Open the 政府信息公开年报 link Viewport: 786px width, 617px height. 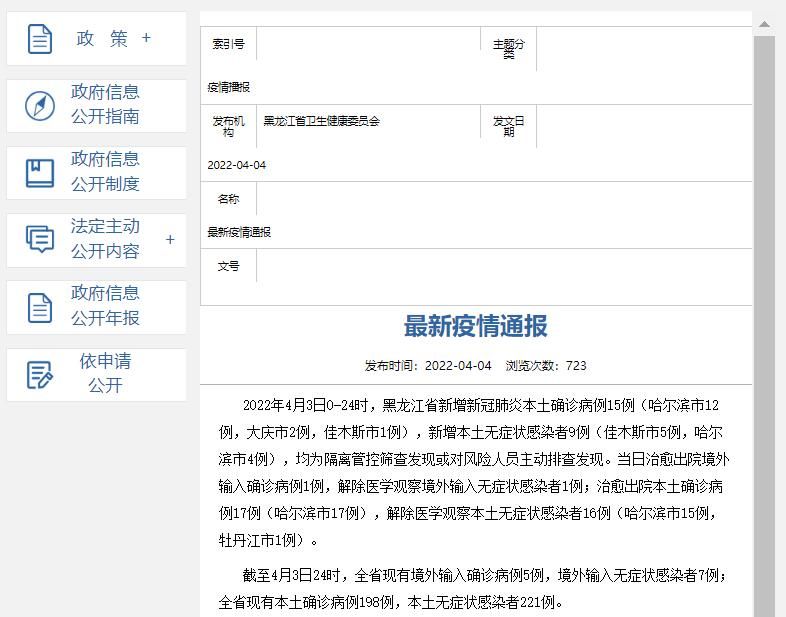pyautogui.click(x=105, y=306)
